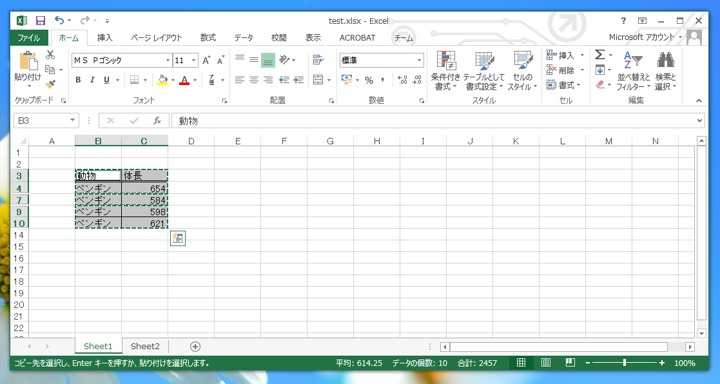Screen dimensions: 720x384
Task: Open fill color dropdown arrow
Action: (x=173, y=80)
